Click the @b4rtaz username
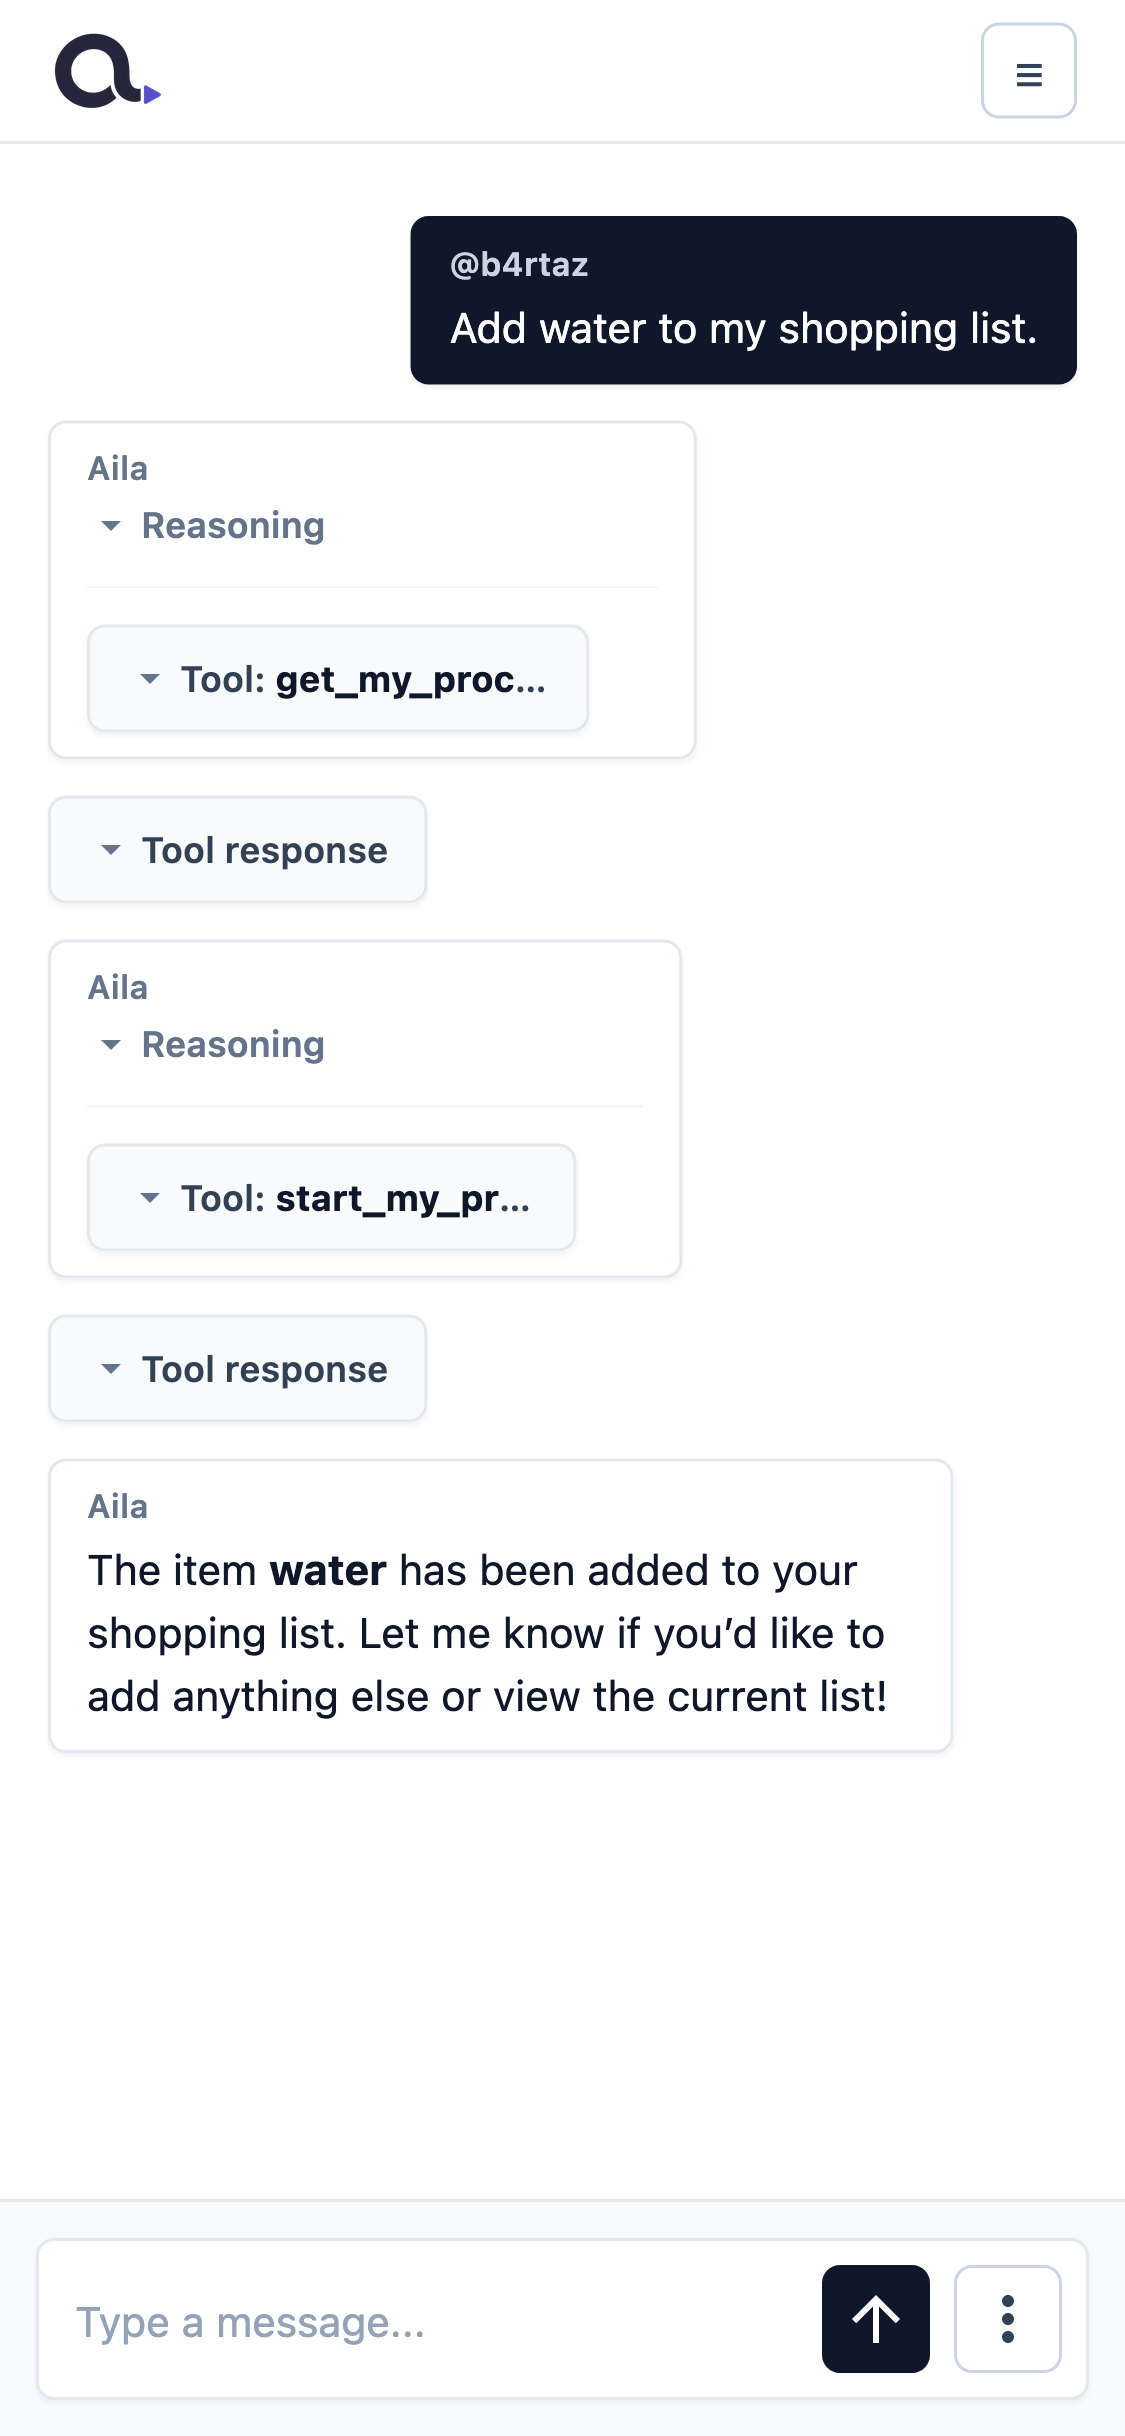 [x=519, y=265]
